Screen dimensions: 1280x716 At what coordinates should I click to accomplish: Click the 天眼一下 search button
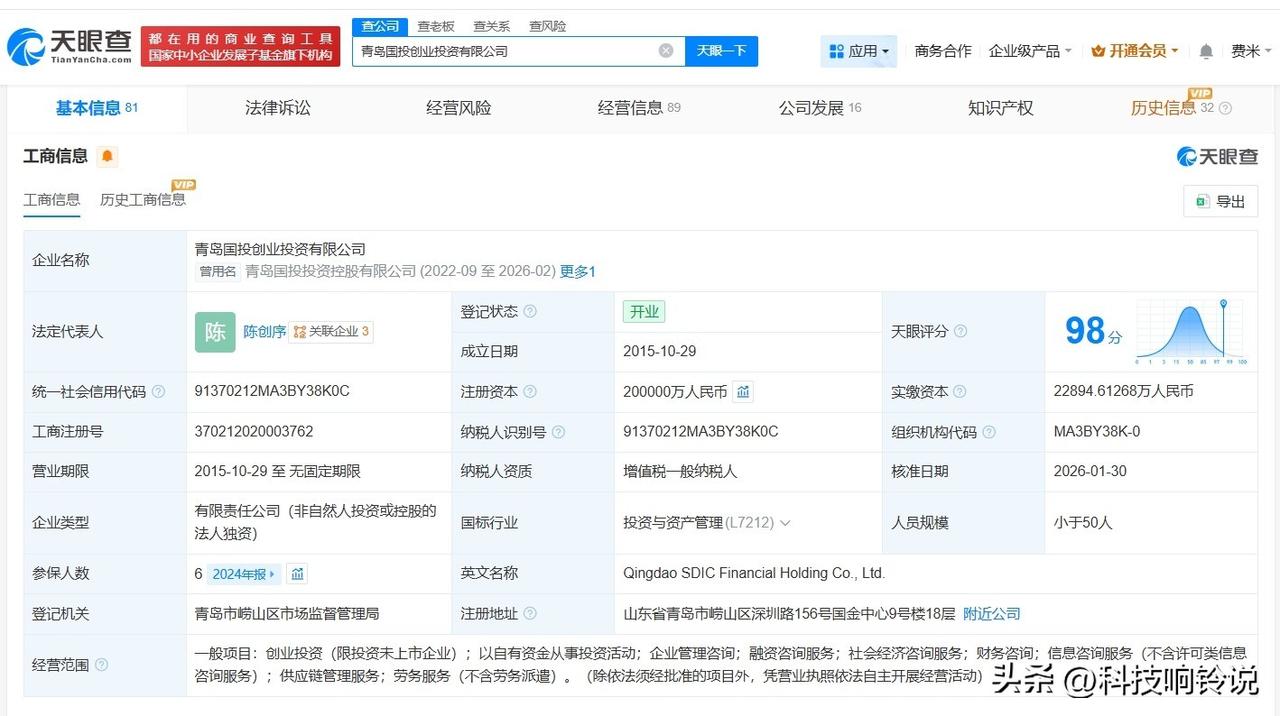click(x=721, y=51)
